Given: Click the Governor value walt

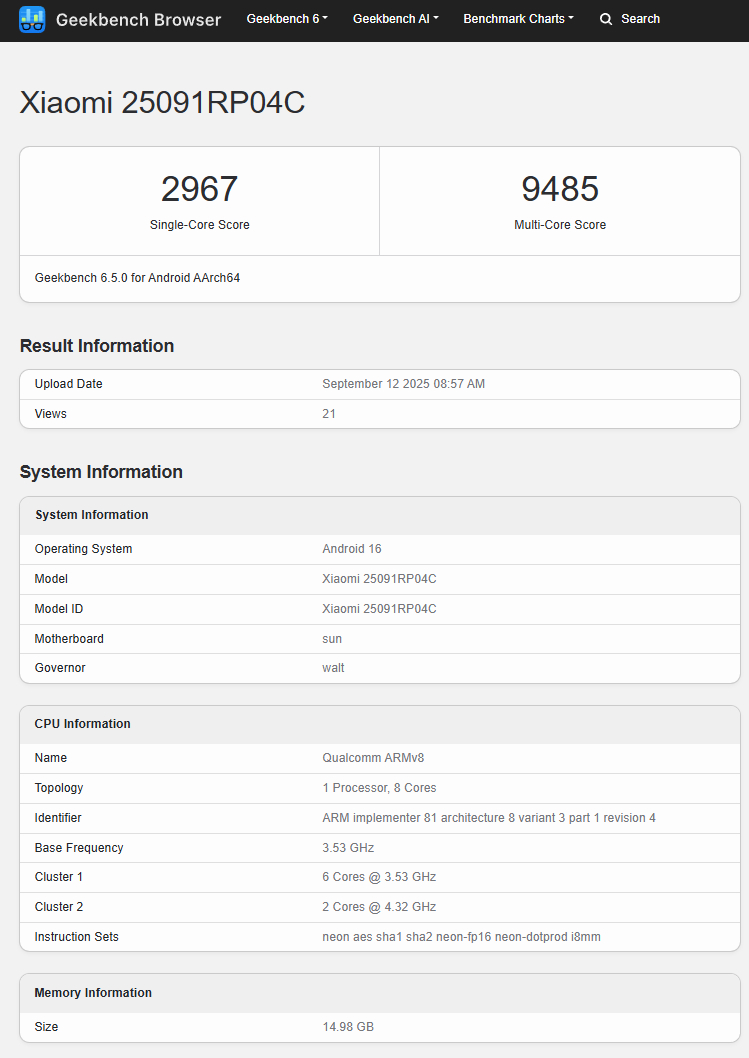Looking at the screenshot, I should click(x=333, y=668).
